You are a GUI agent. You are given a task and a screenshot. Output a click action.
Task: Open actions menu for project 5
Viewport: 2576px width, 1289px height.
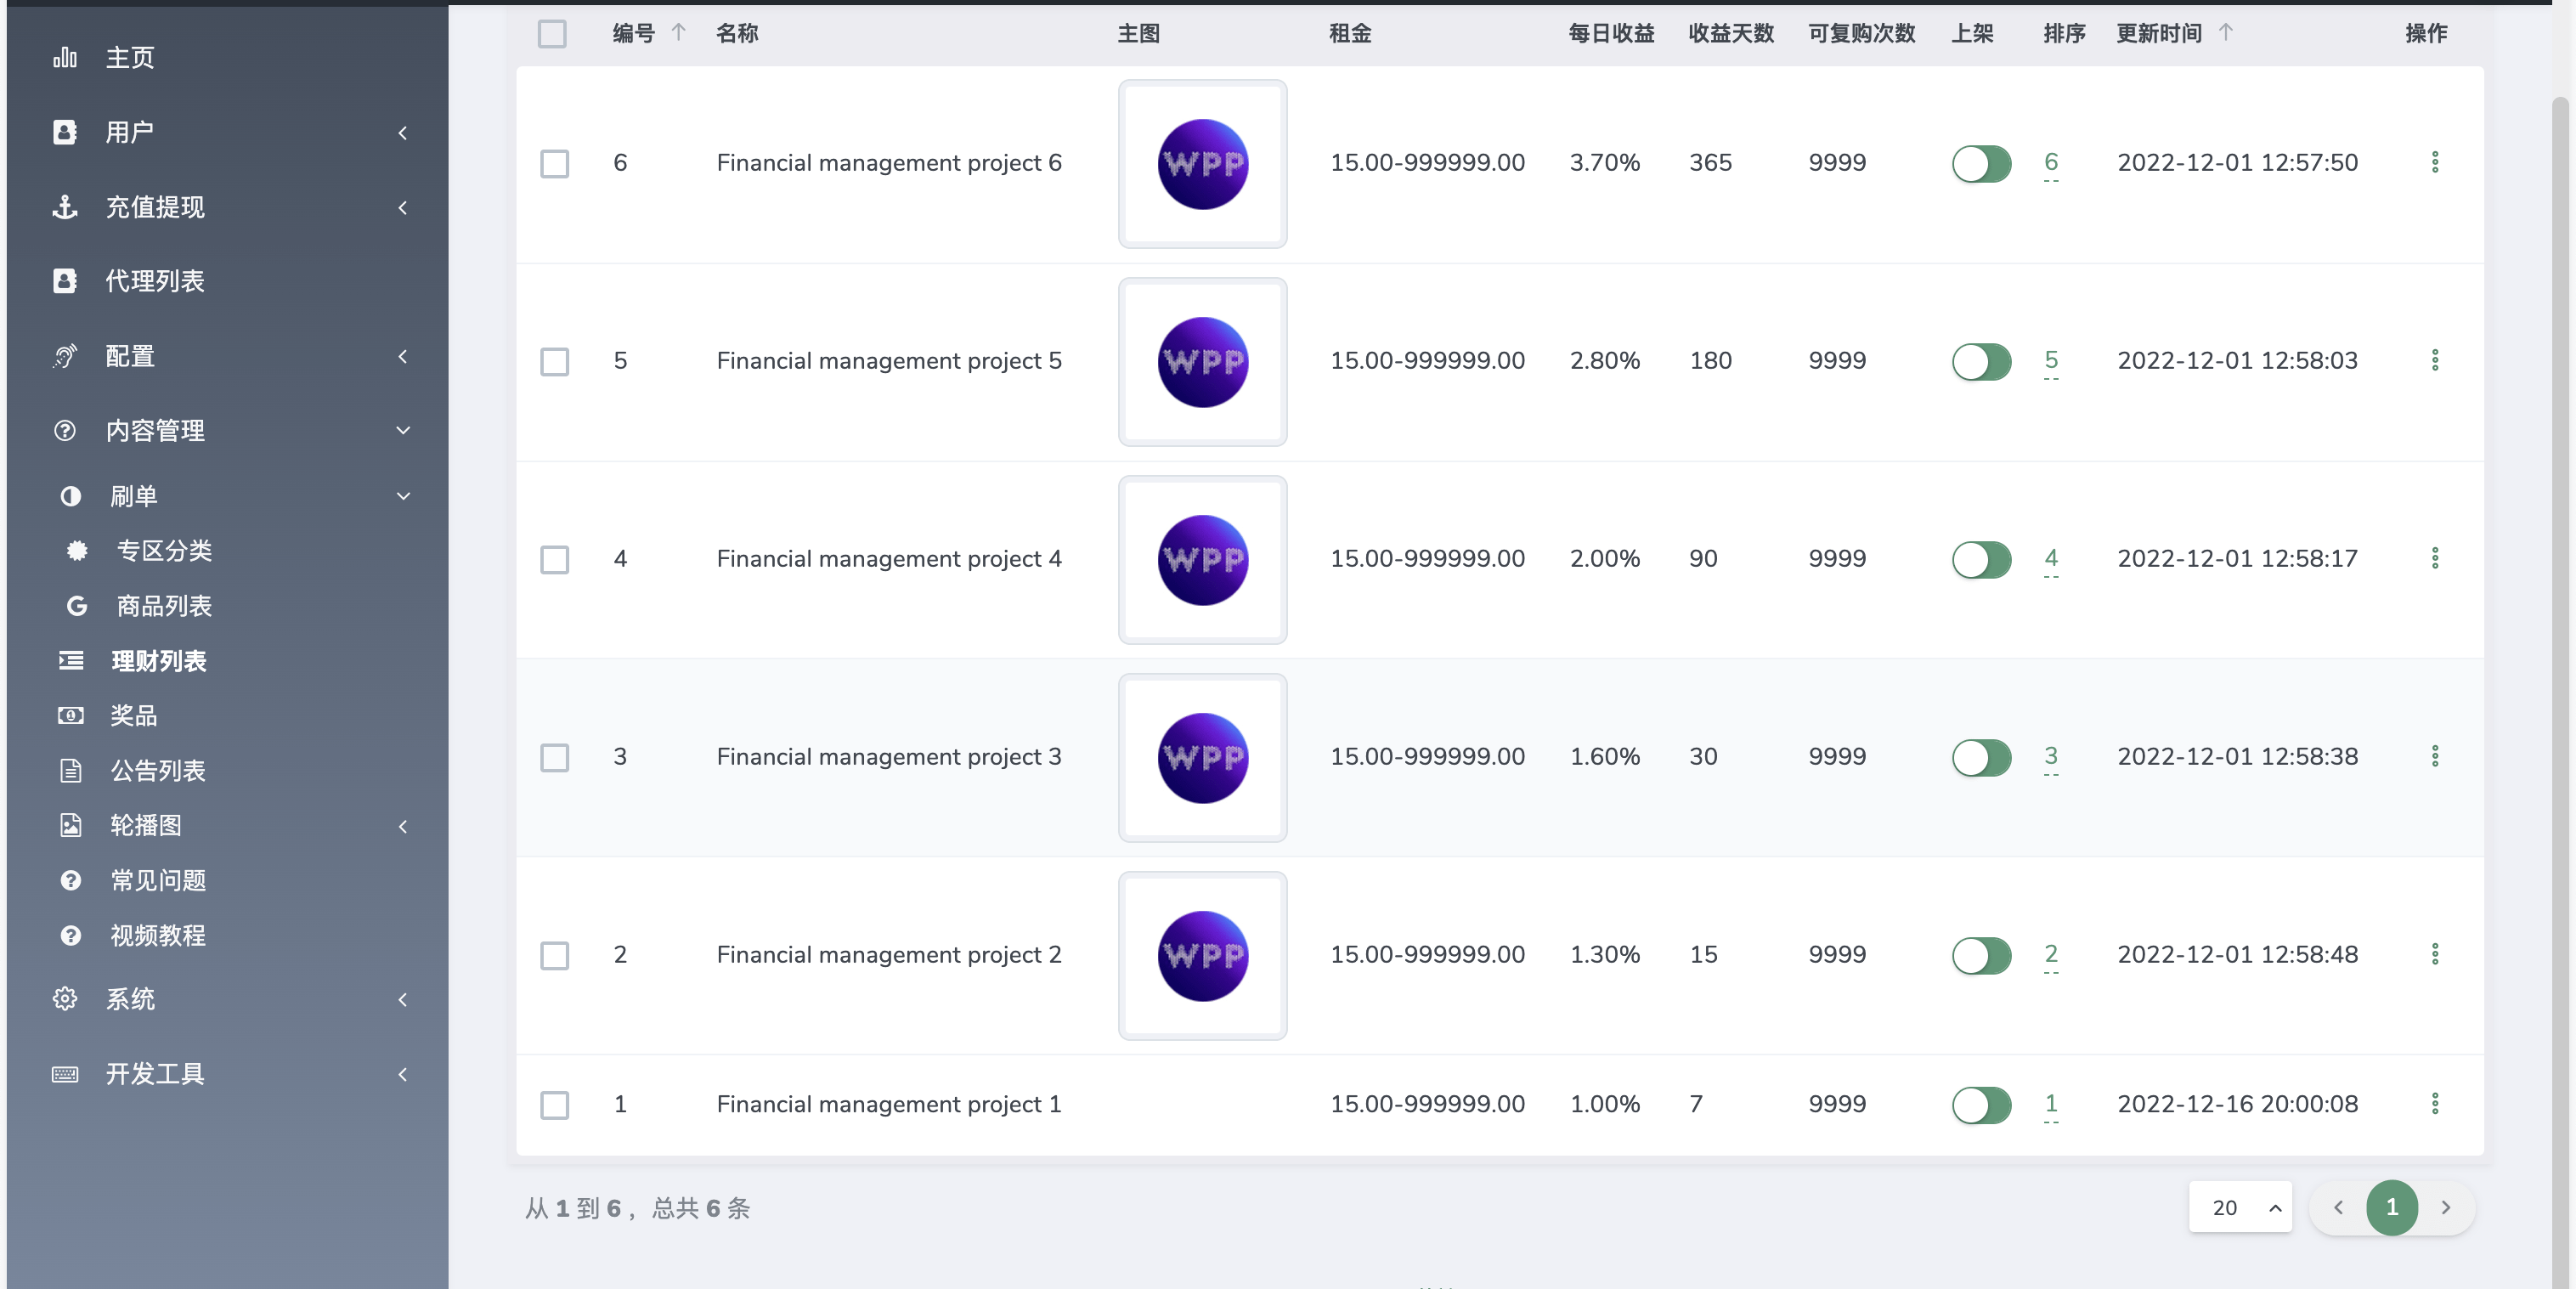(x=2435, y=360)
